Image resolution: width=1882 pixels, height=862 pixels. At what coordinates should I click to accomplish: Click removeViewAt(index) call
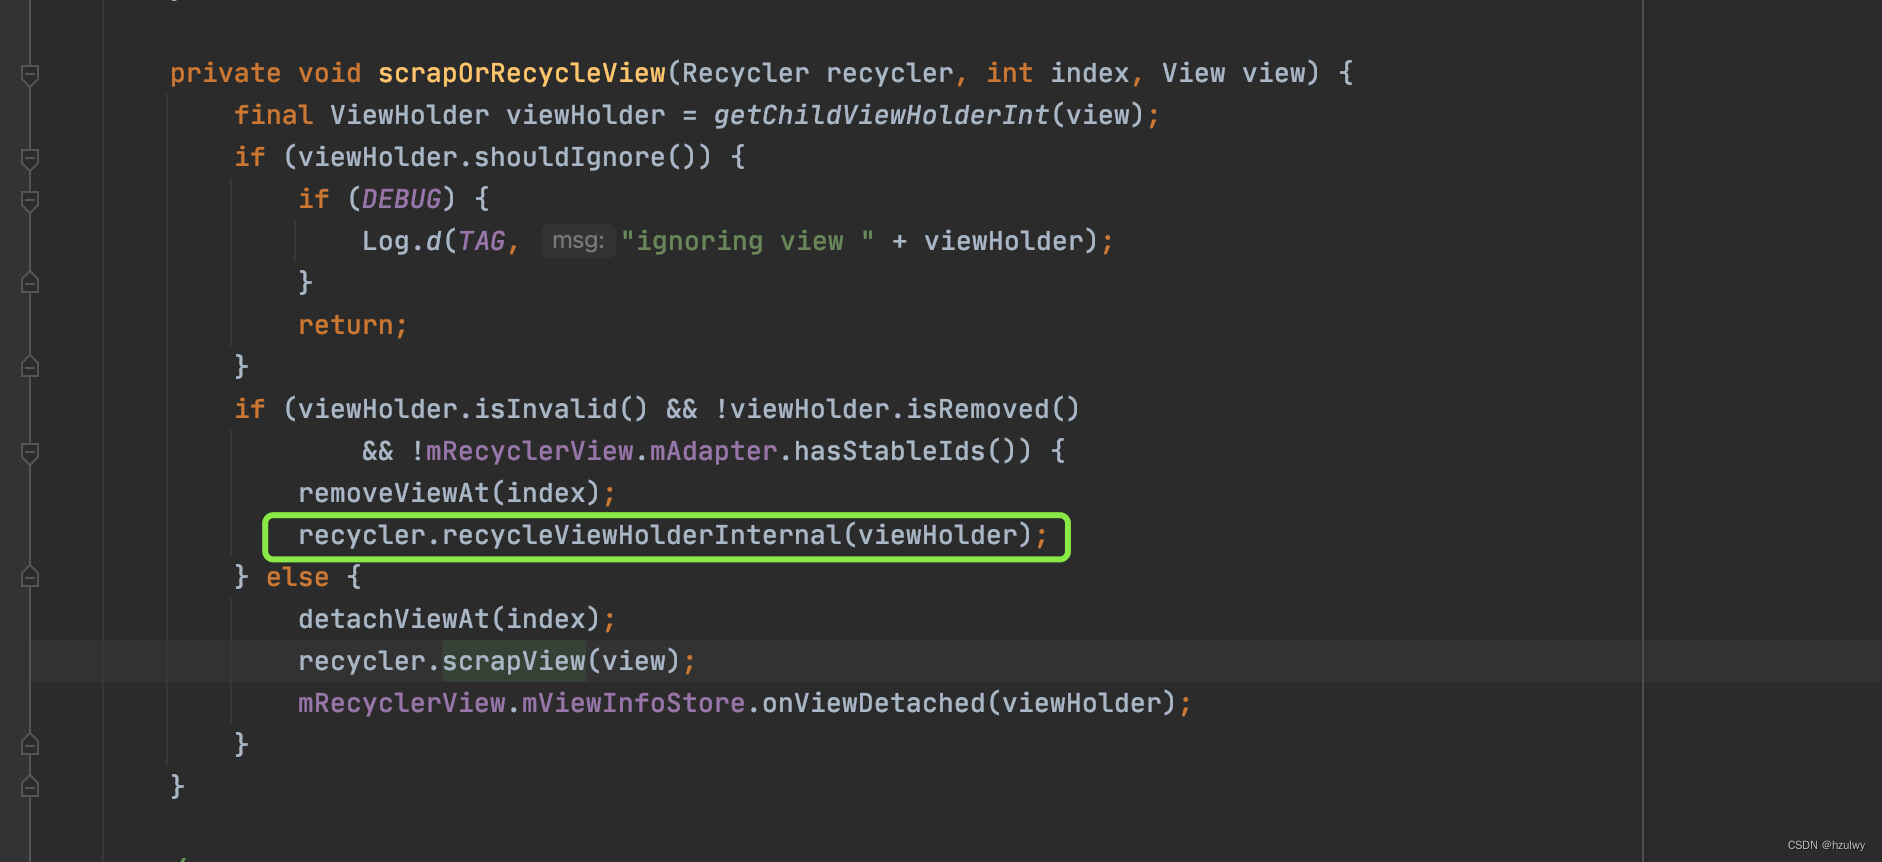(449, 493)
